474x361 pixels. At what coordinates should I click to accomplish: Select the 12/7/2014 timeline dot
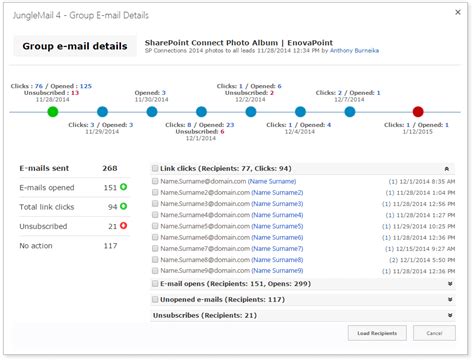pos(350,112)
